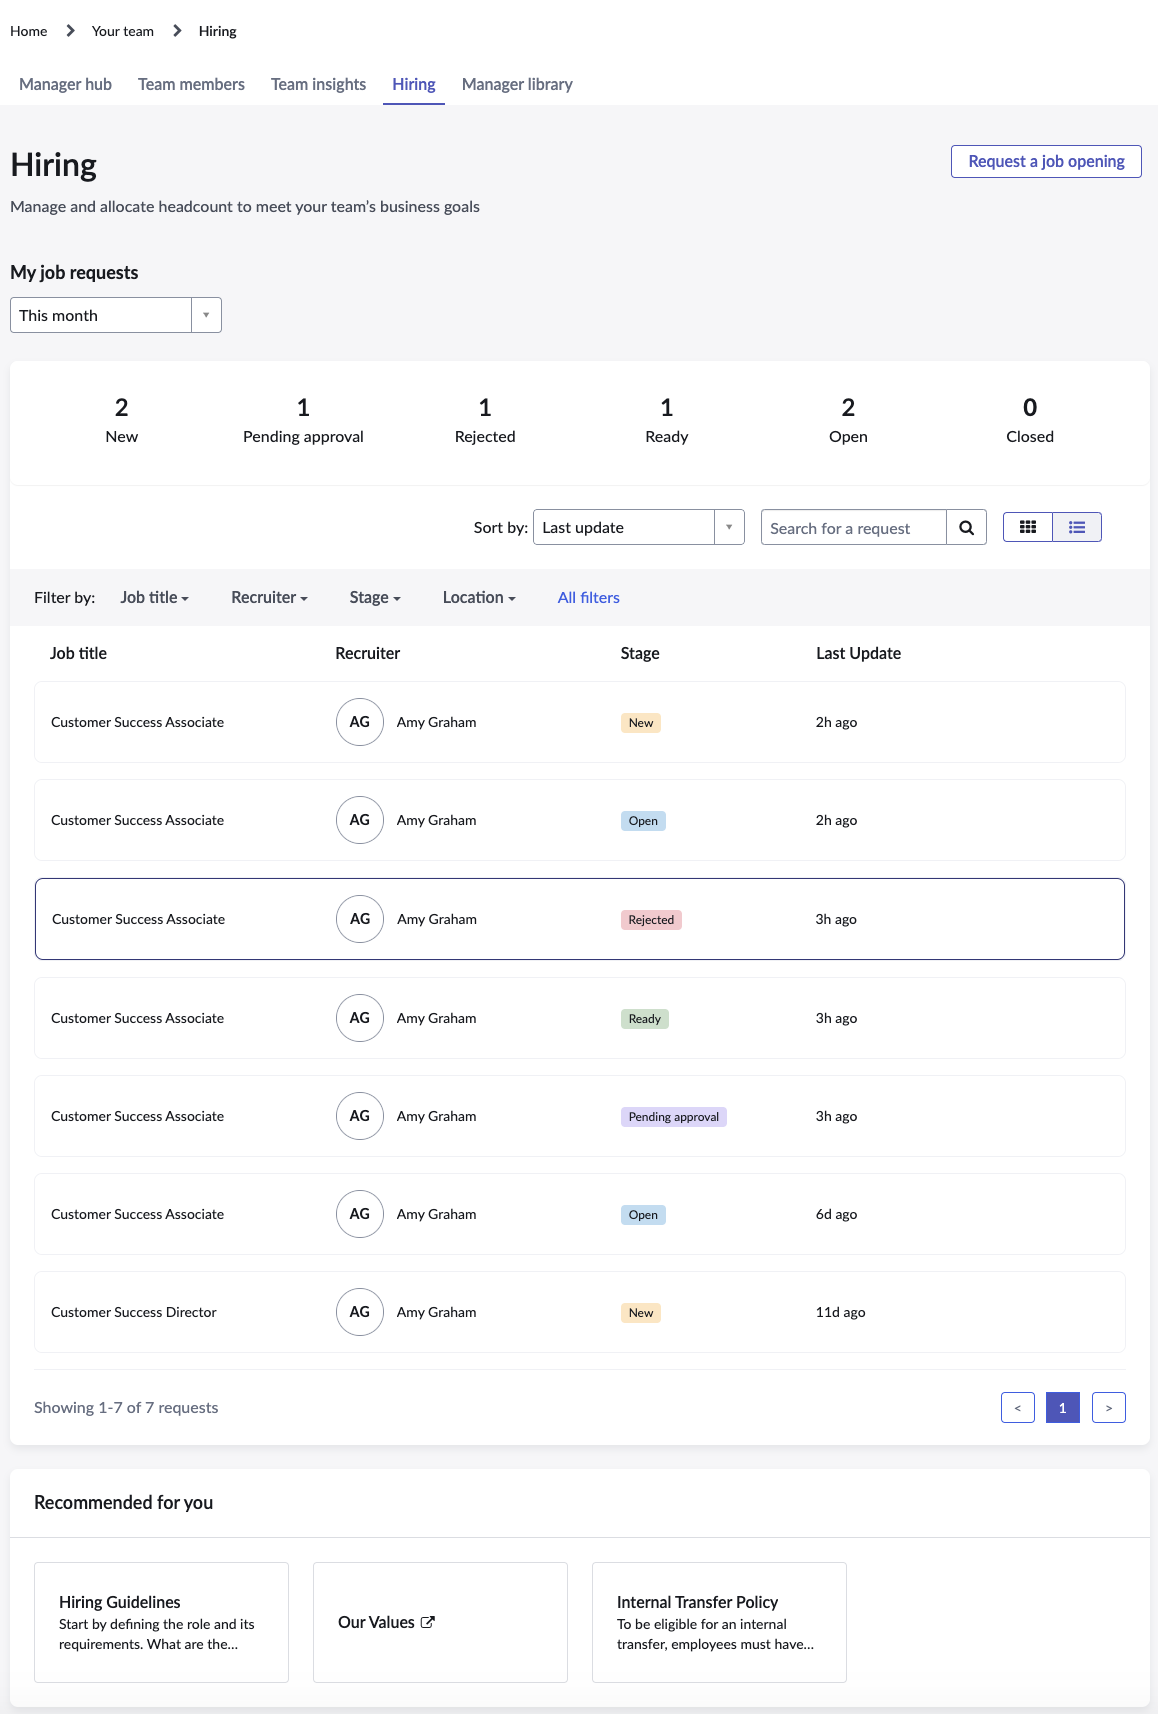The width and height of the screenshot is (1158, 1714).
Task: Go to next page of requests
Action: (1109, 1407)
